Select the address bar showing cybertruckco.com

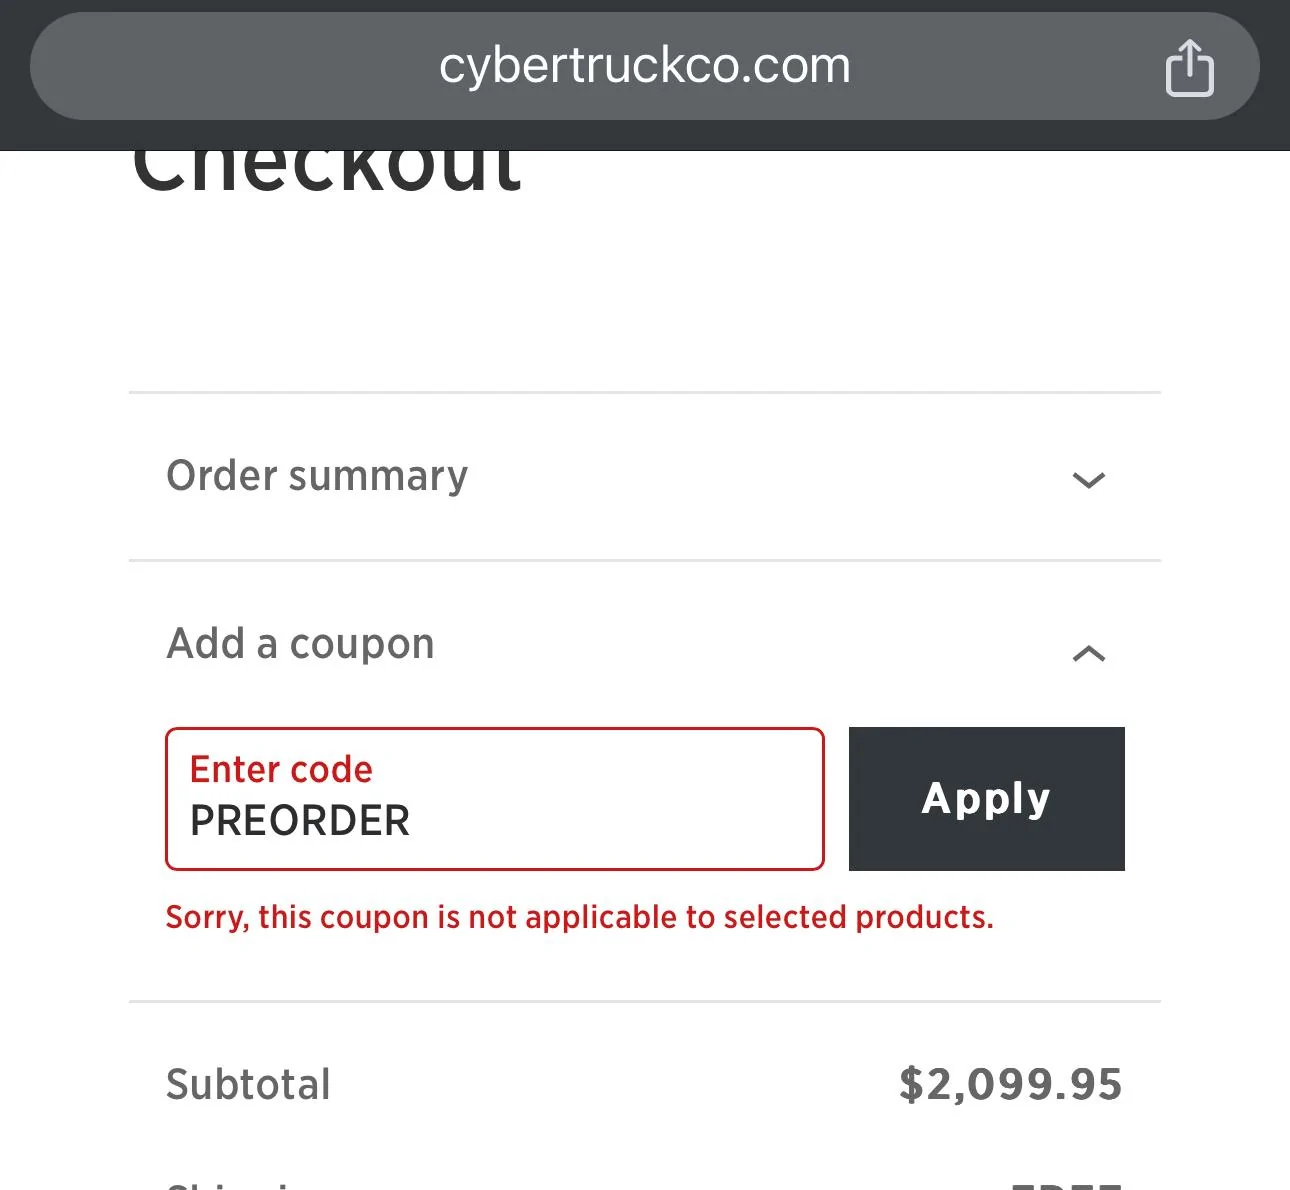coord(644,66)
